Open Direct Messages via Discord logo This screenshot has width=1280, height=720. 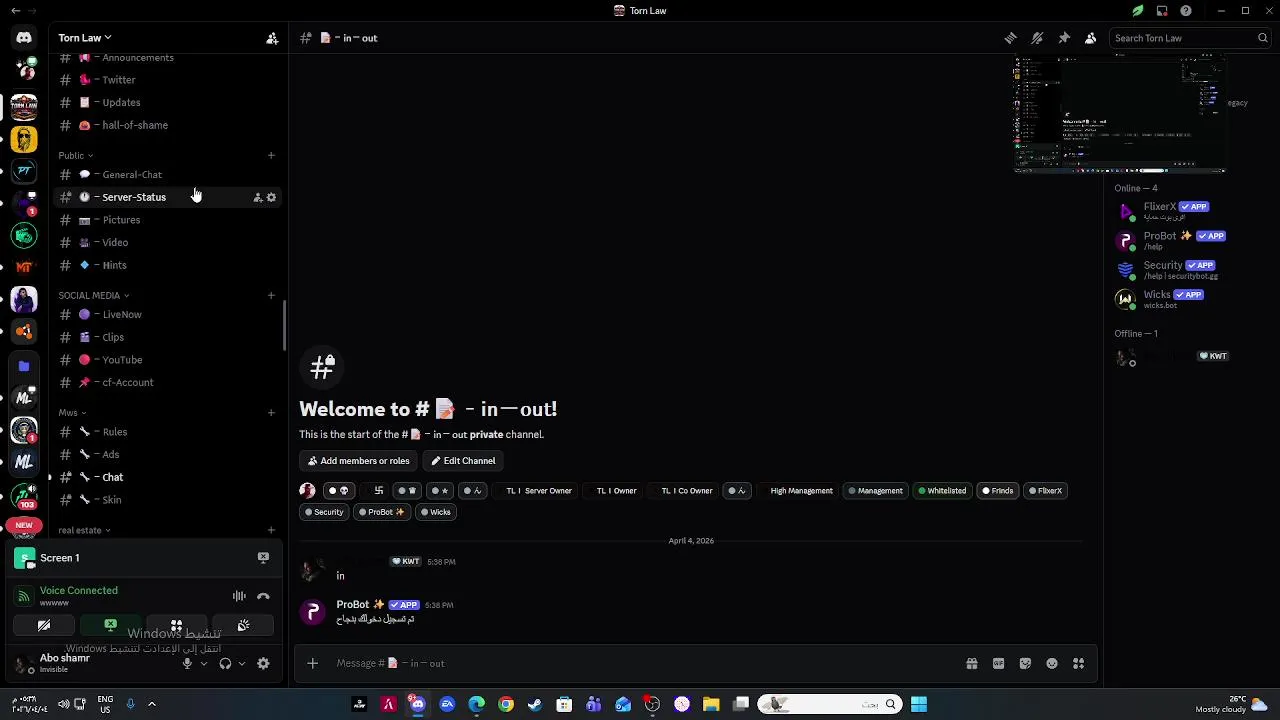pyautogui.click(x=24, y=38)
